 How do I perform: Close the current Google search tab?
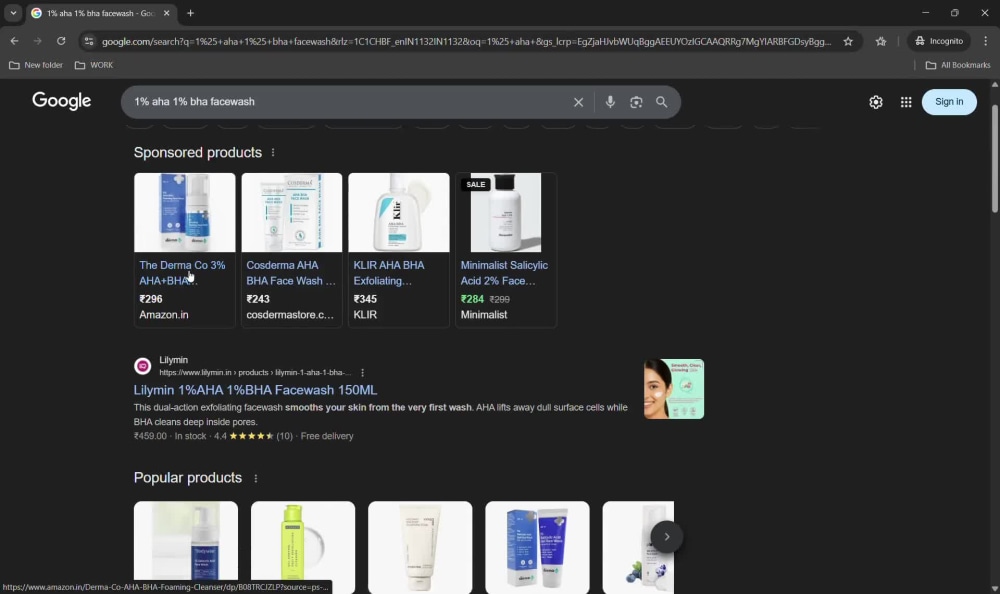166,13
